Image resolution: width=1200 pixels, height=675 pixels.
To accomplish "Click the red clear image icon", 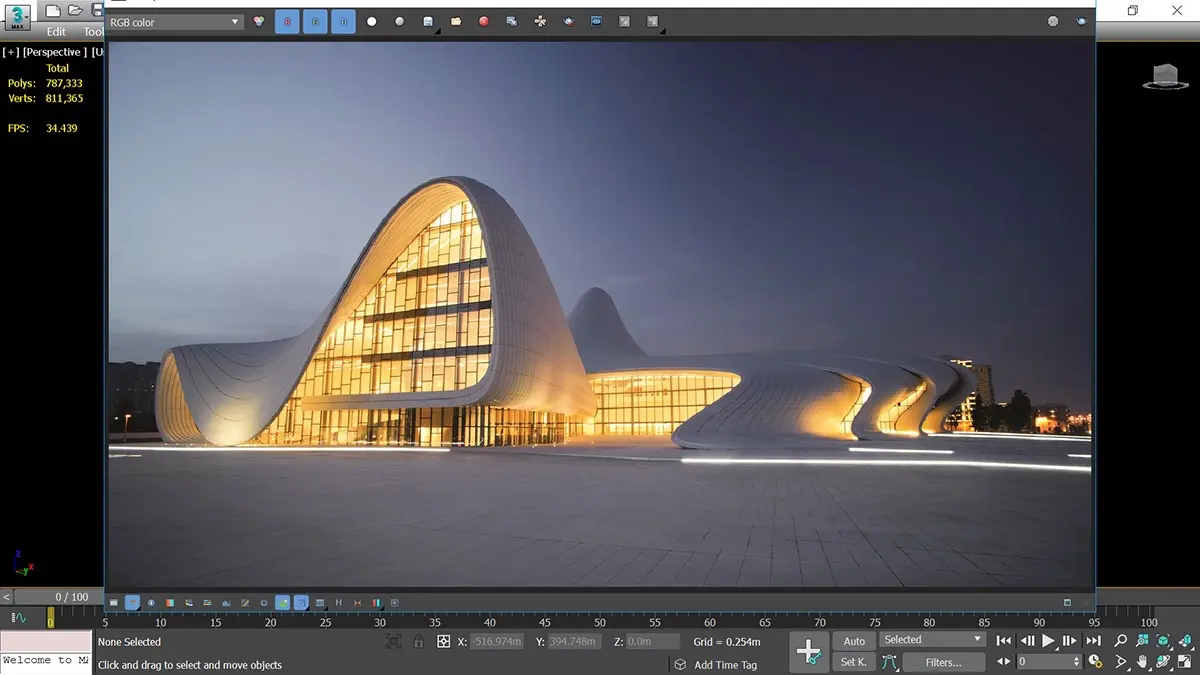I will point(484,21).
